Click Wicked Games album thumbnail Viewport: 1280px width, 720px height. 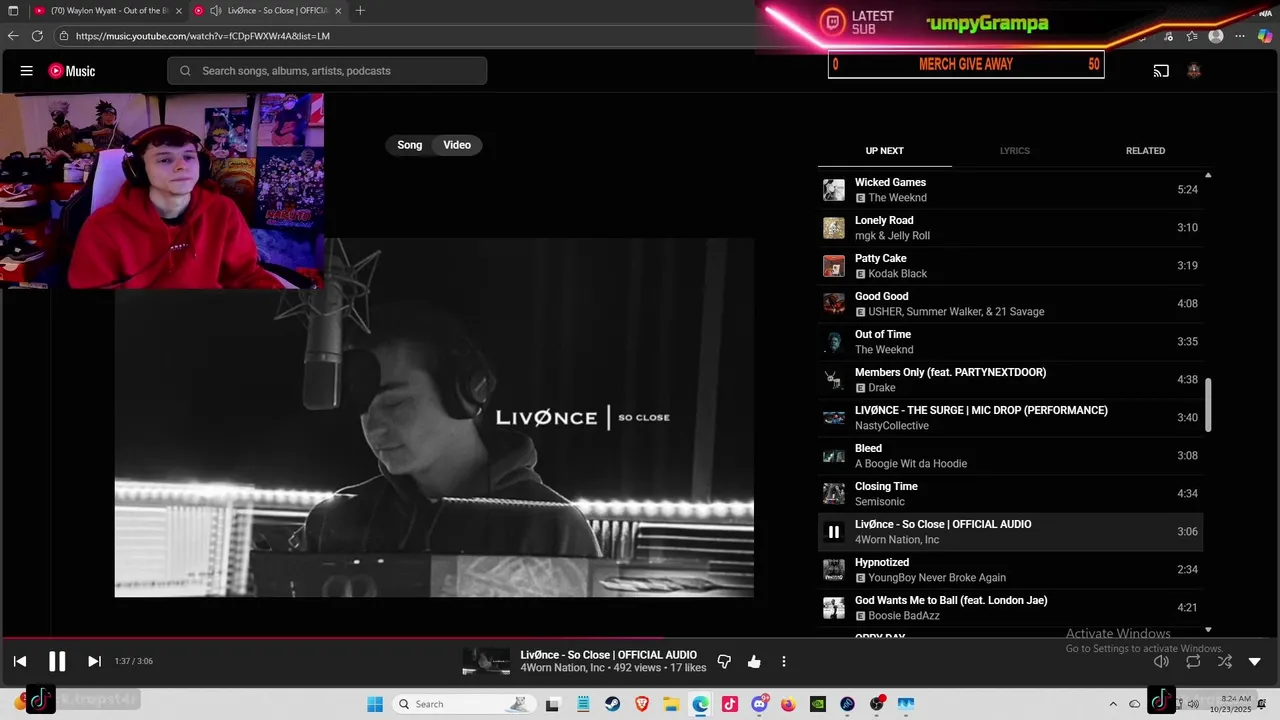pyautogui.click(x=833, y=190)
